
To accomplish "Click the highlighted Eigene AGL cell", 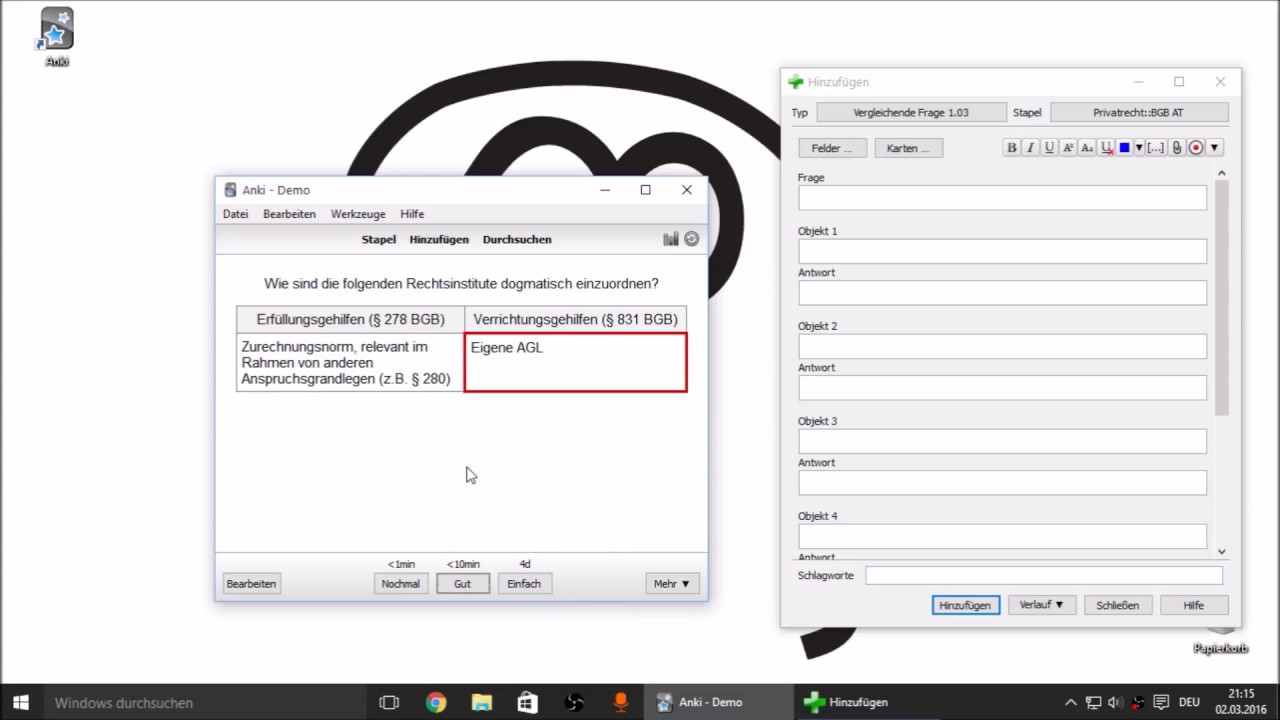I will [x=576, y=362].
